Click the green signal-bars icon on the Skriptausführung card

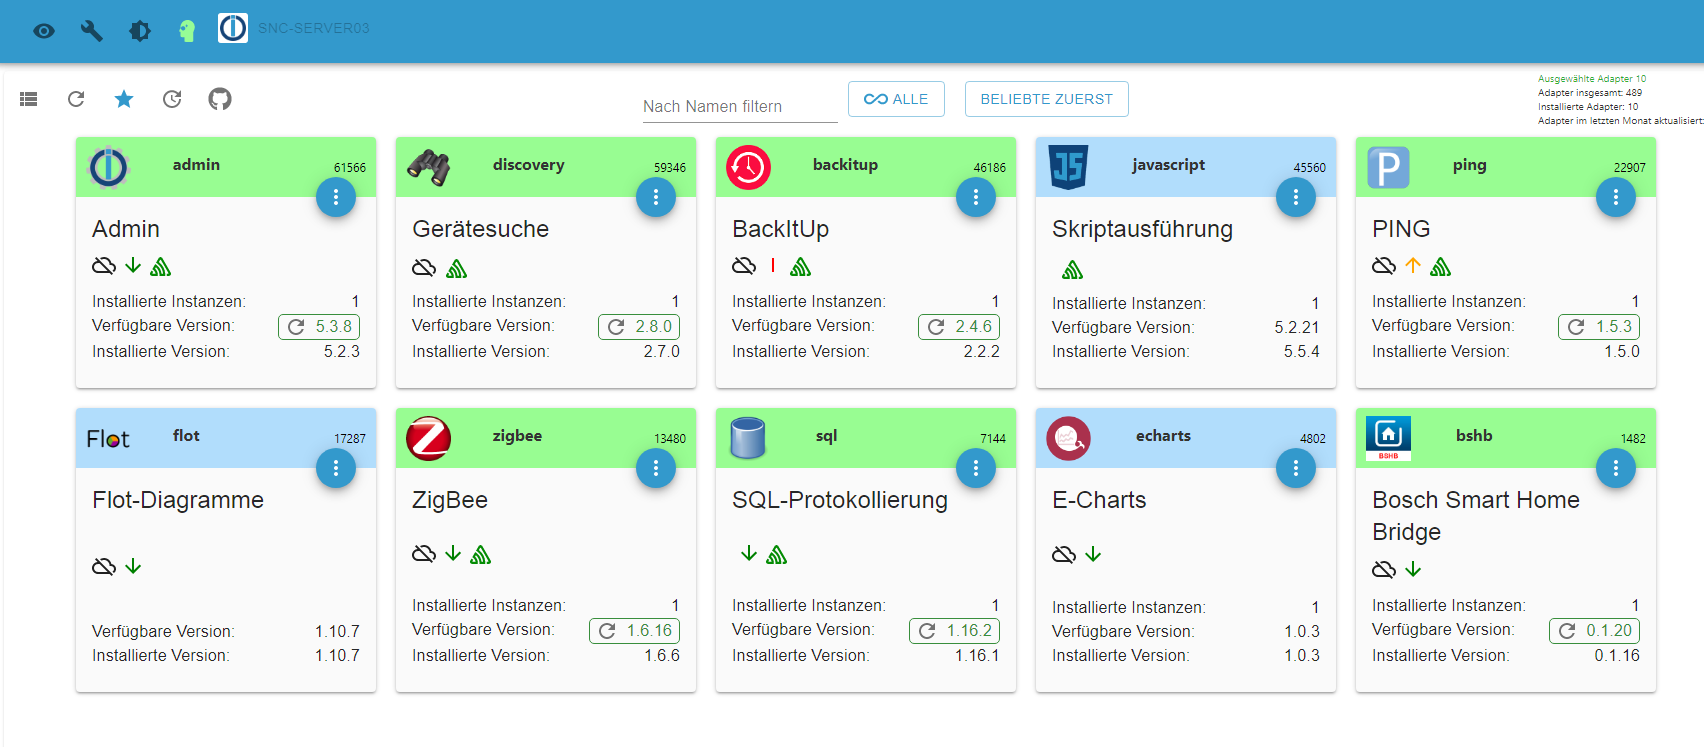1073,269
